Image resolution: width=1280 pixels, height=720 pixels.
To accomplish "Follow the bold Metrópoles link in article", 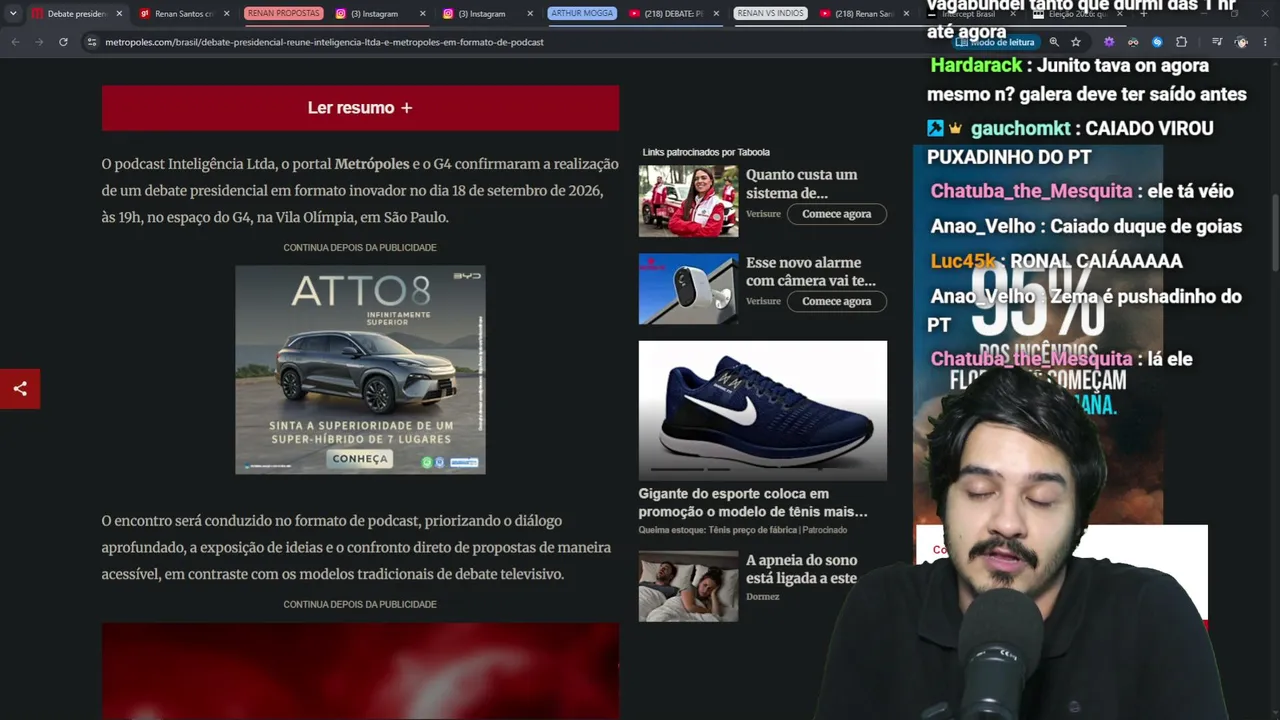I will tap(372, 164).
